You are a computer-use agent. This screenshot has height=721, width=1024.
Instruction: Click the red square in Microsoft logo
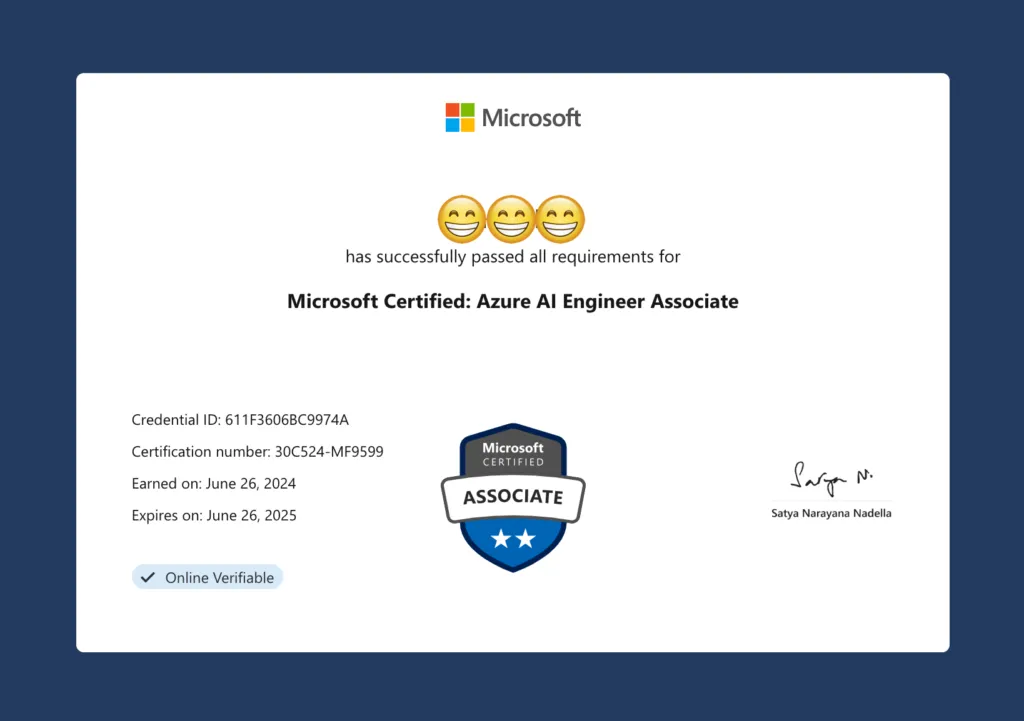tap(451, 109)
